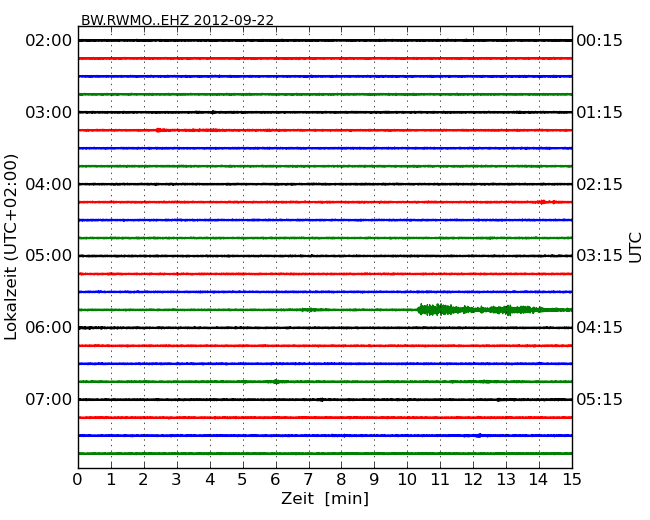Select the 07:00 local time label
Viewport: 650px width, 520px height.
[x=49, y=399]
